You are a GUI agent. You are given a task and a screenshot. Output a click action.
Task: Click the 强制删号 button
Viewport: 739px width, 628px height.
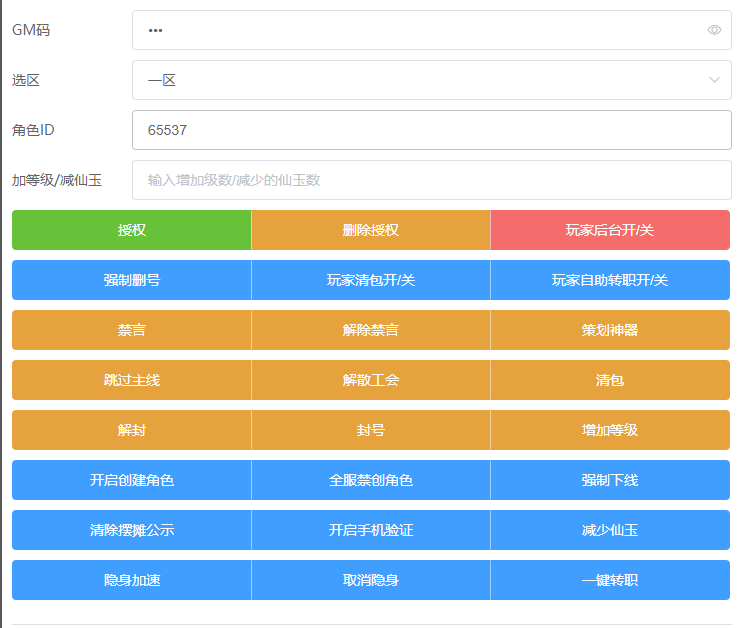pyautogui.click(x=132, y=280)
